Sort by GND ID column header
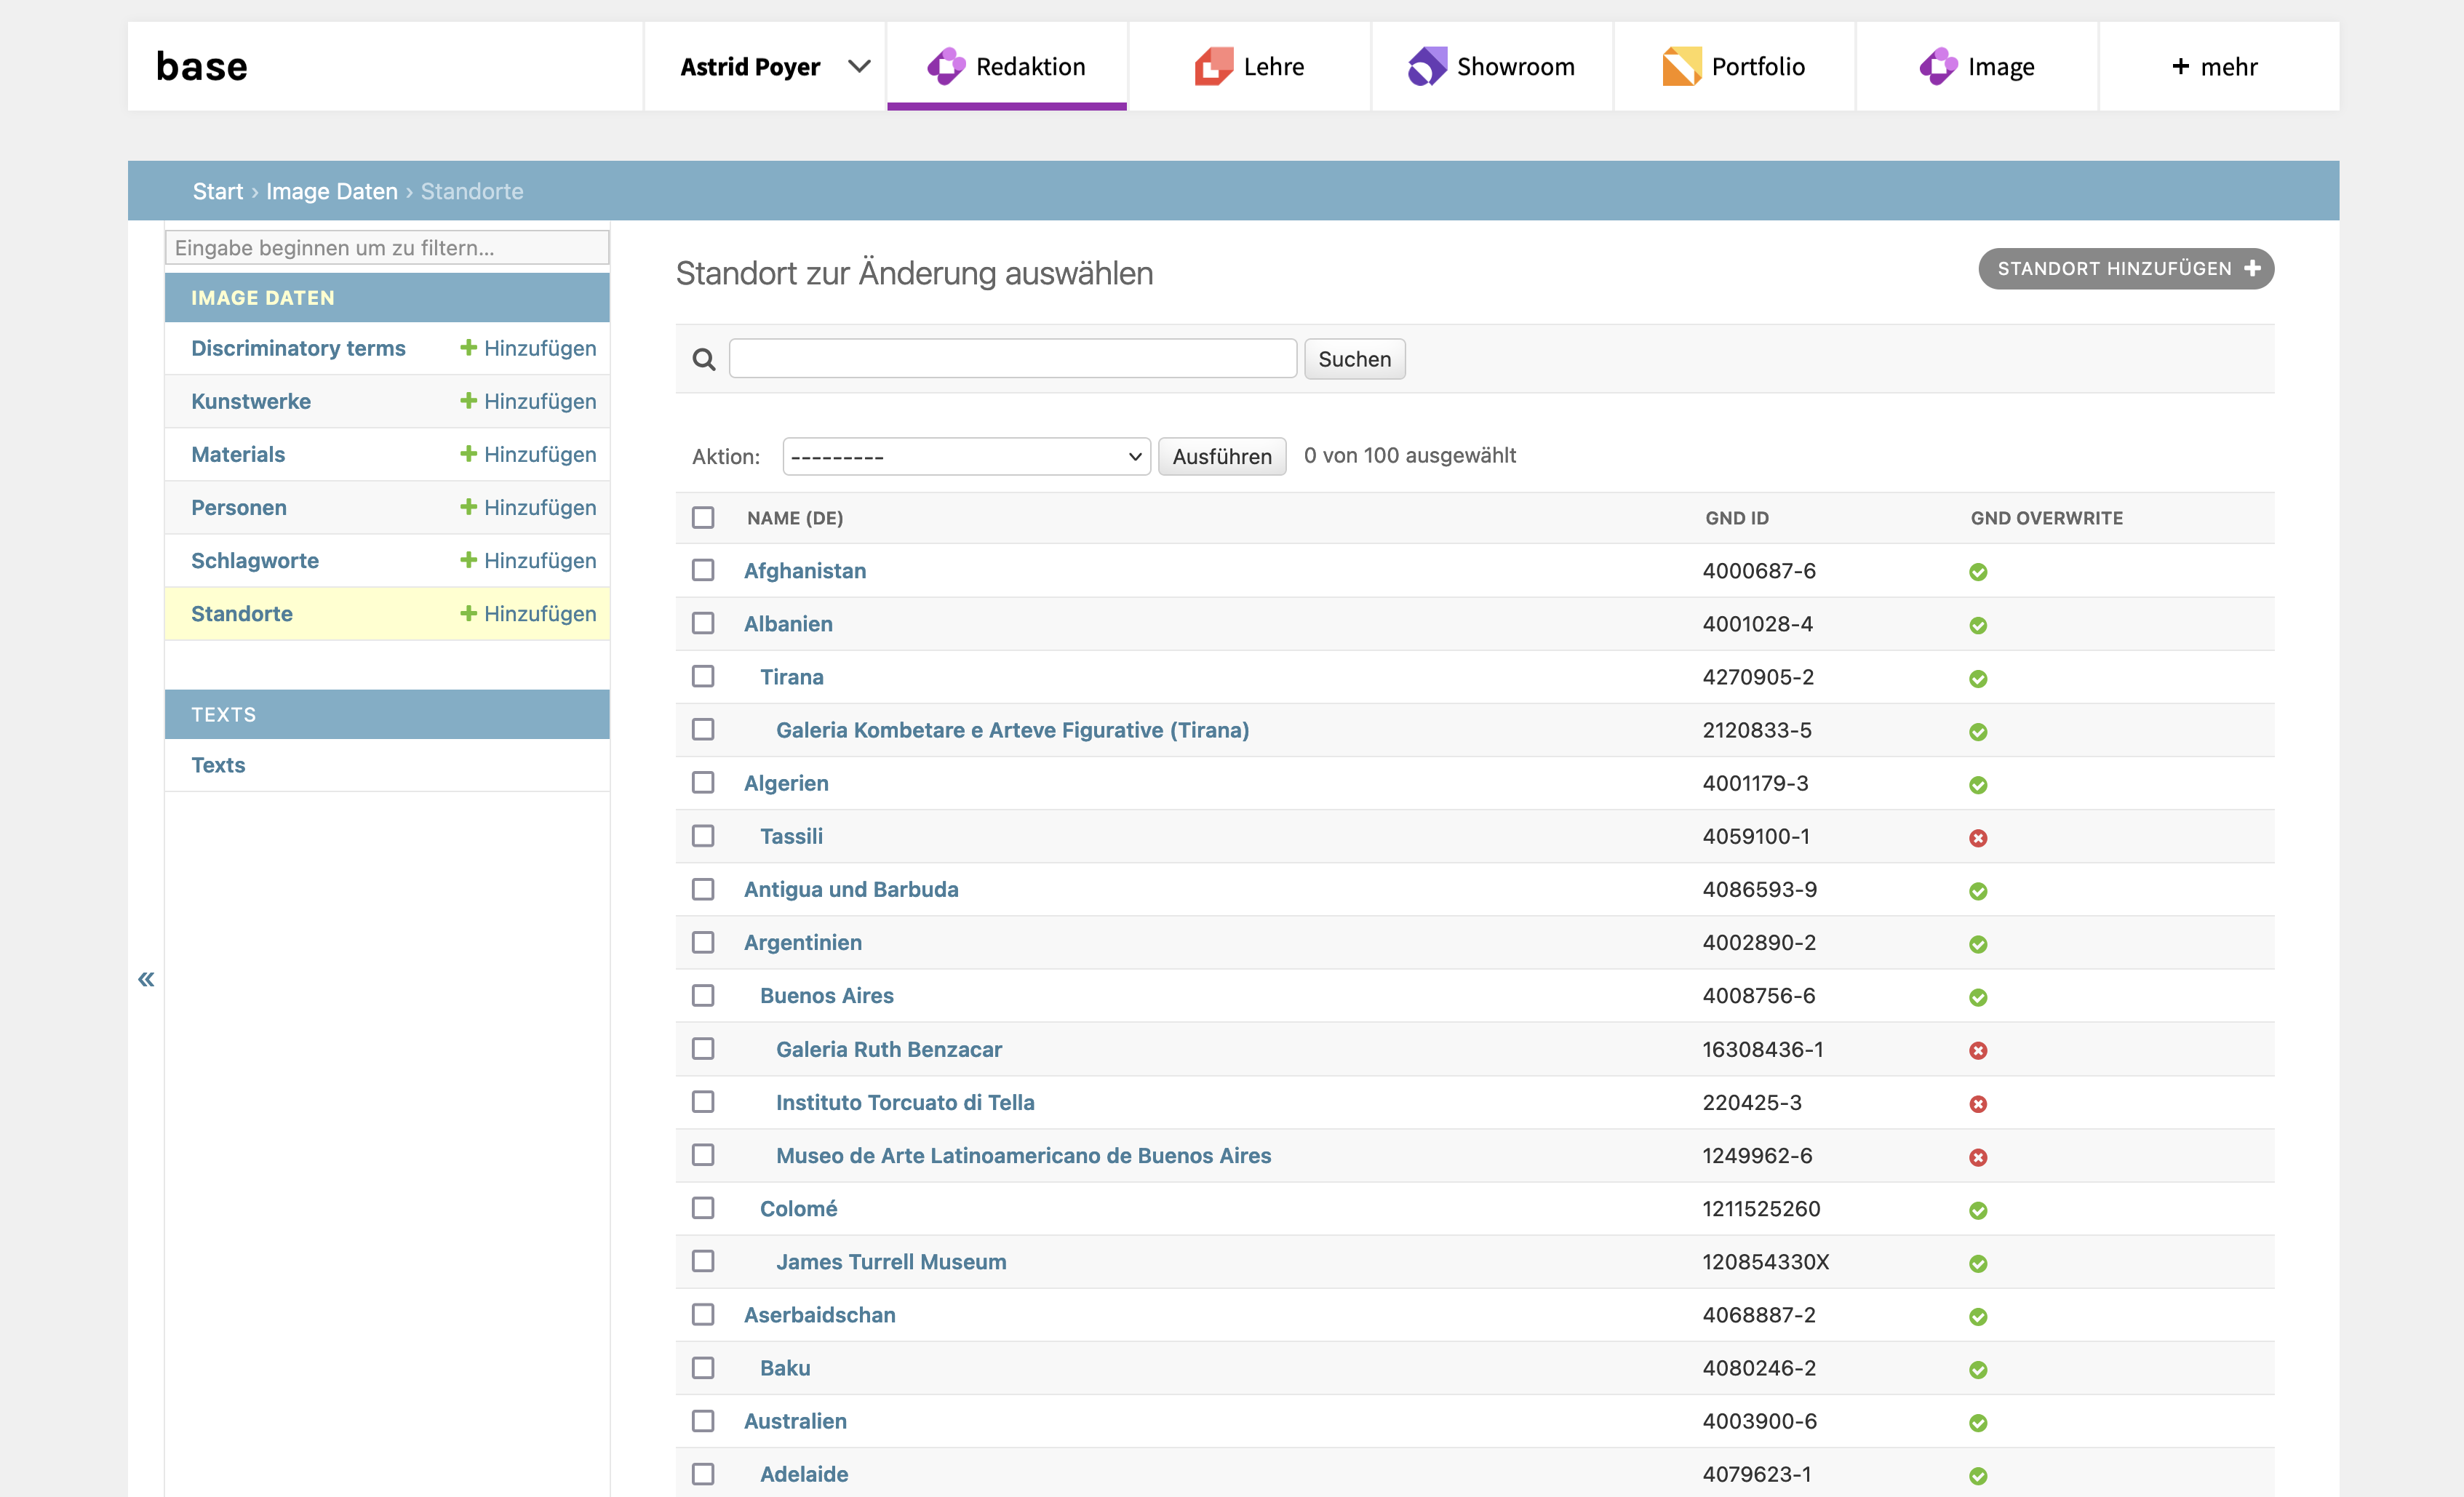The height and width of the screenshot is (1497, 2464). [1737, 518]
